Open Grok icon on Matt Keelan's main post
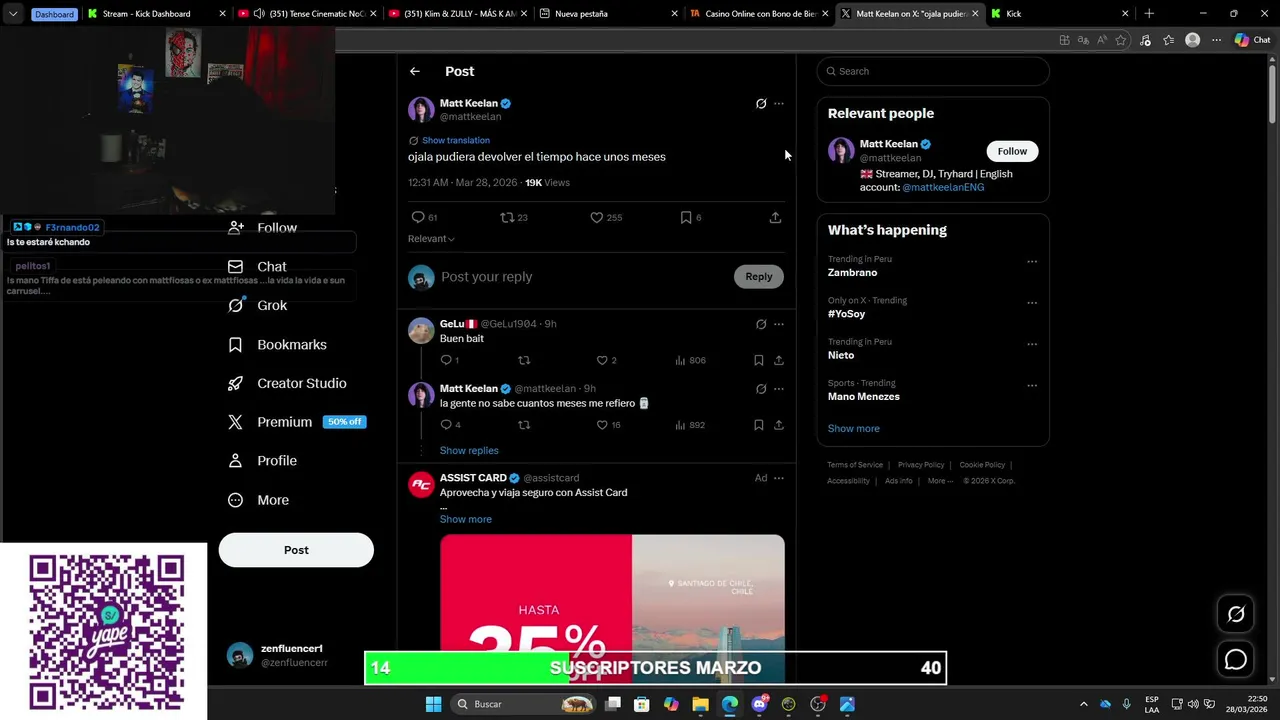The width and height of the screenshot is (1280, 720). point(761,103)
